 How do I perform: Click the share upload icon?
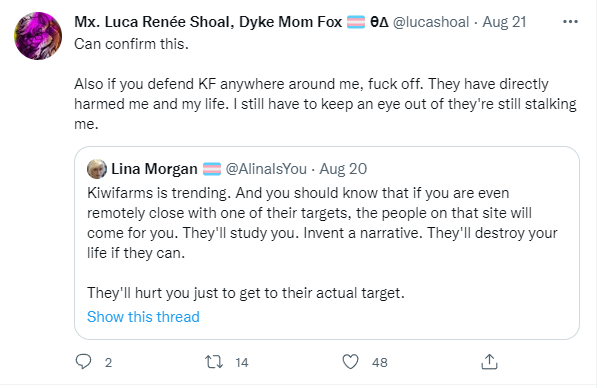489,362
